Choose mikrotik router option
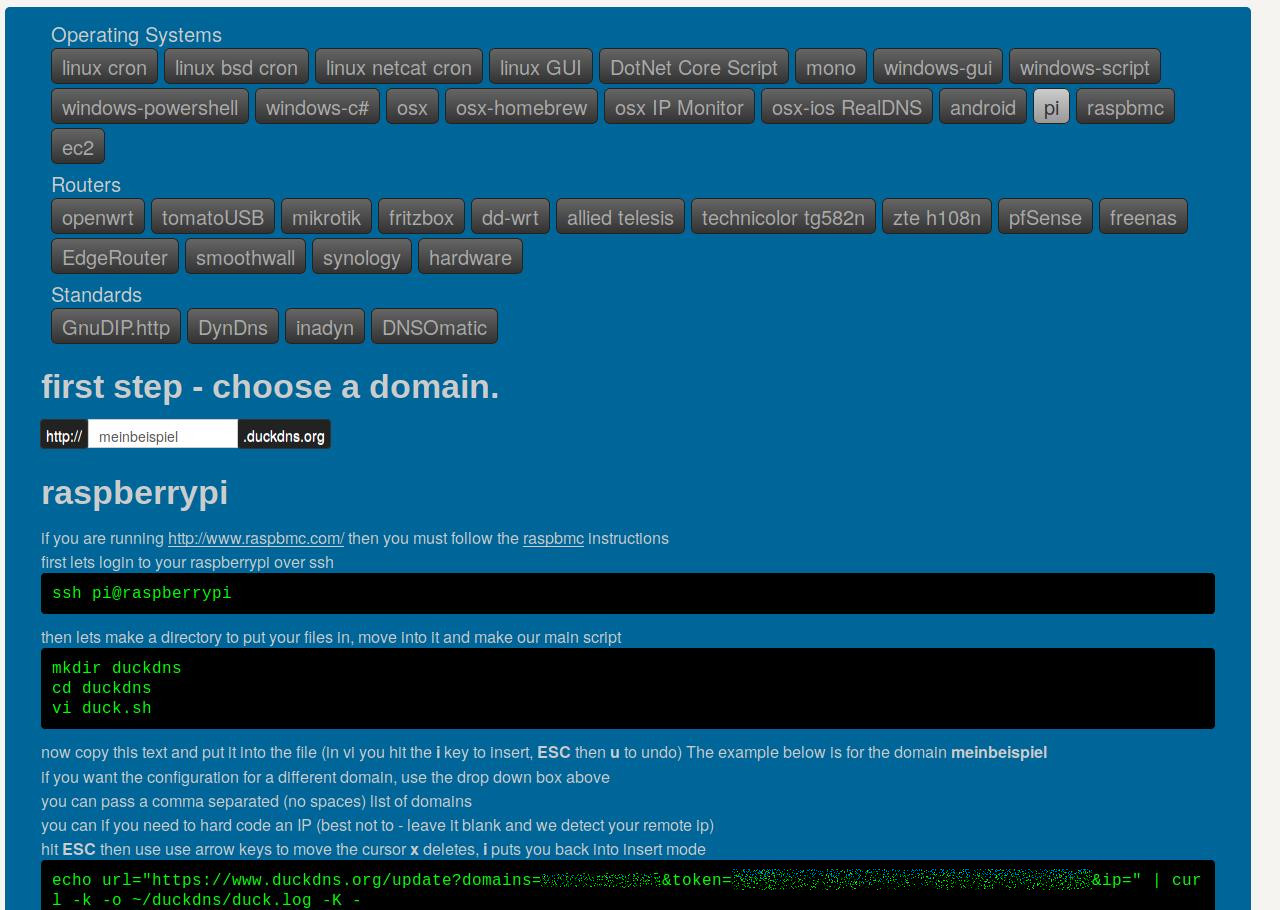This screenshot has width=1280, height=910. point(326,217)
